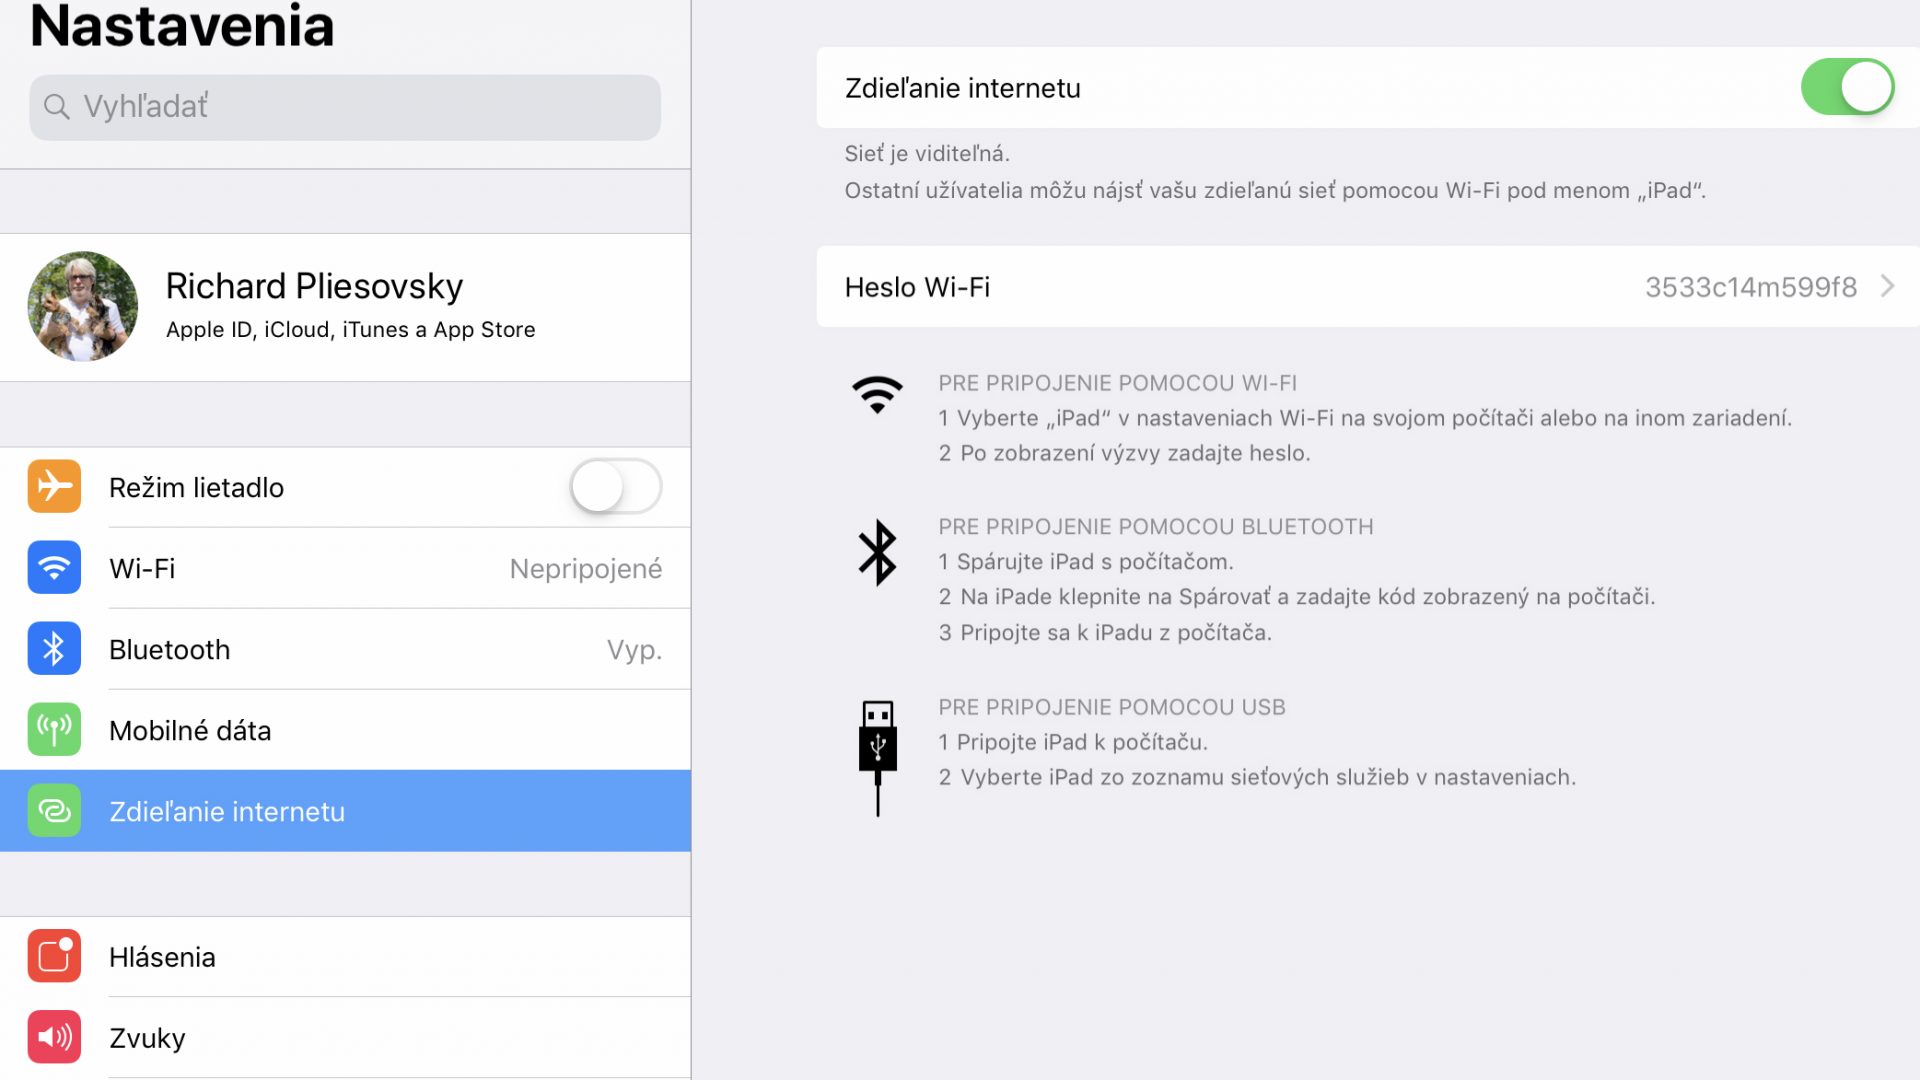Click the search magnifier icon

pyautogui.click(x=57, y=107)
